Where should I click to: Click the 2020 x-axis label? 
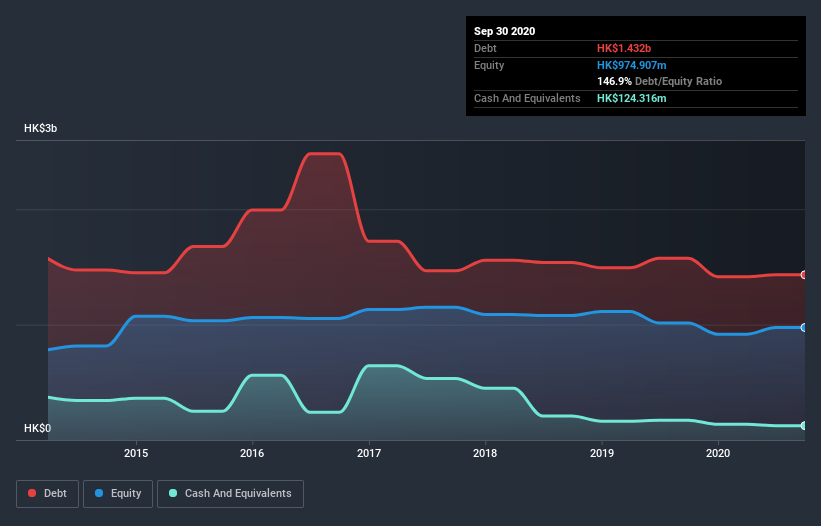(718, 453)
